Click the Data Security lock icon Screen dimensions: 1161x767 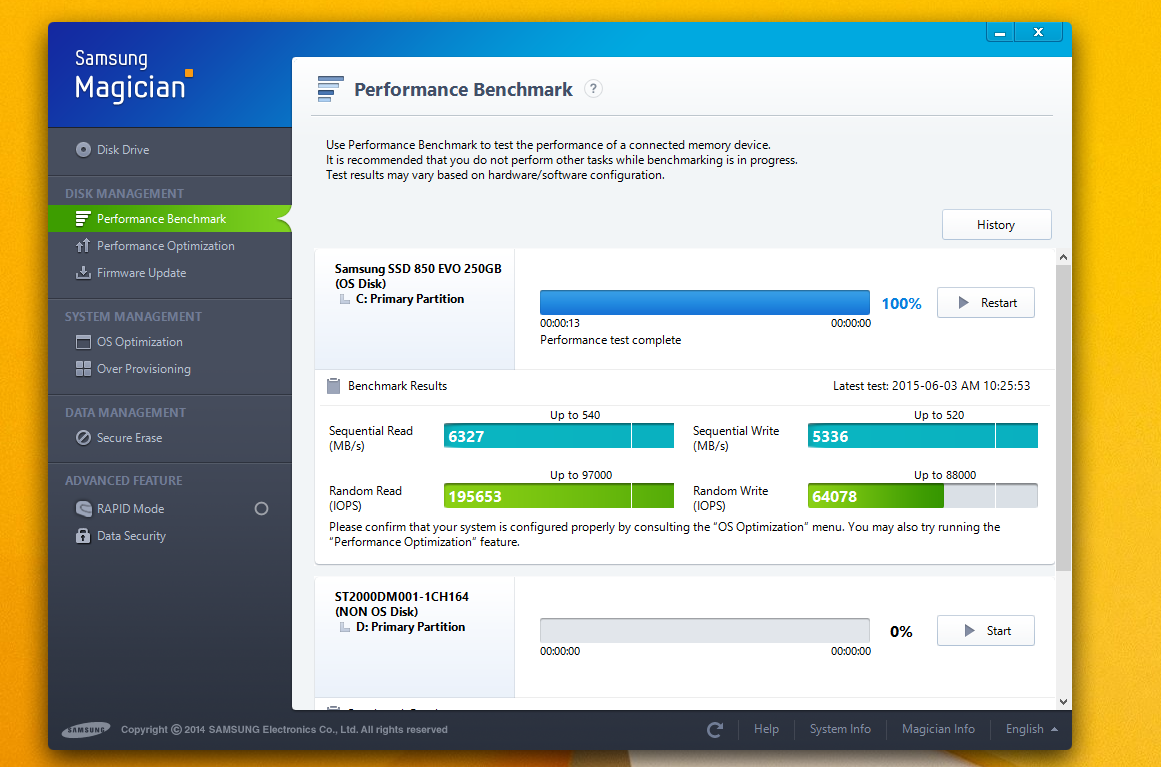coord(83,535)
